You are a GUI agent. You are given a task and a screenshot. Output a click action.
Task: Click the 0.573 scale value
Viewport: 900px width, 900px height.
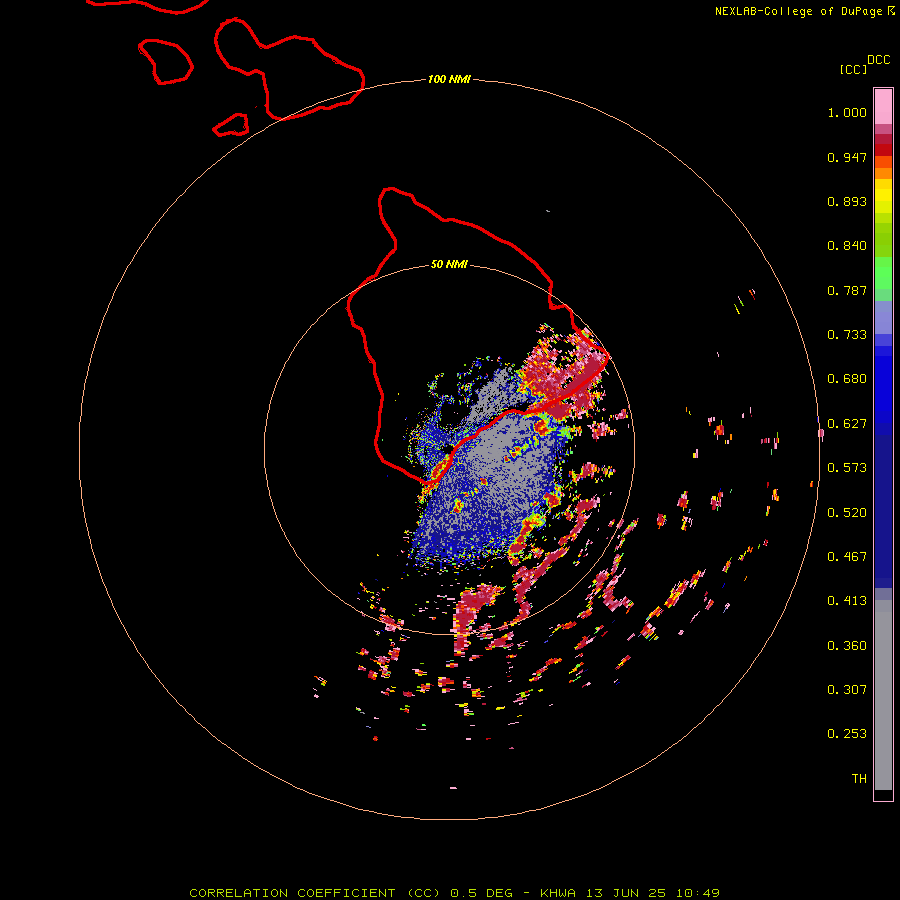click(847, 468)
